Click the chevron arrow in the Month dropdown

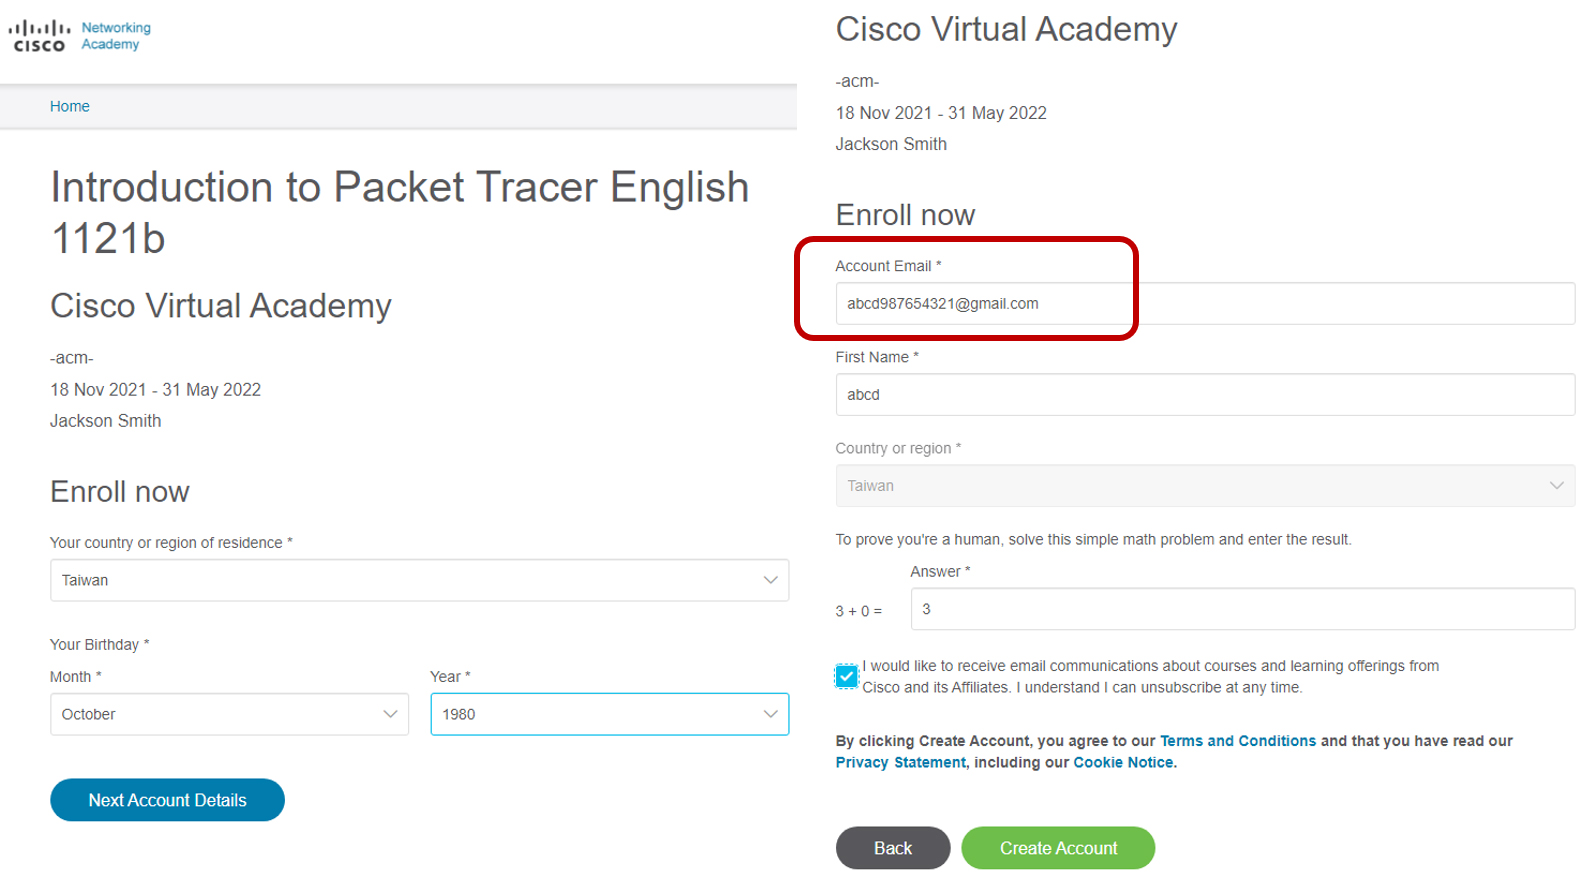(390, 714)
